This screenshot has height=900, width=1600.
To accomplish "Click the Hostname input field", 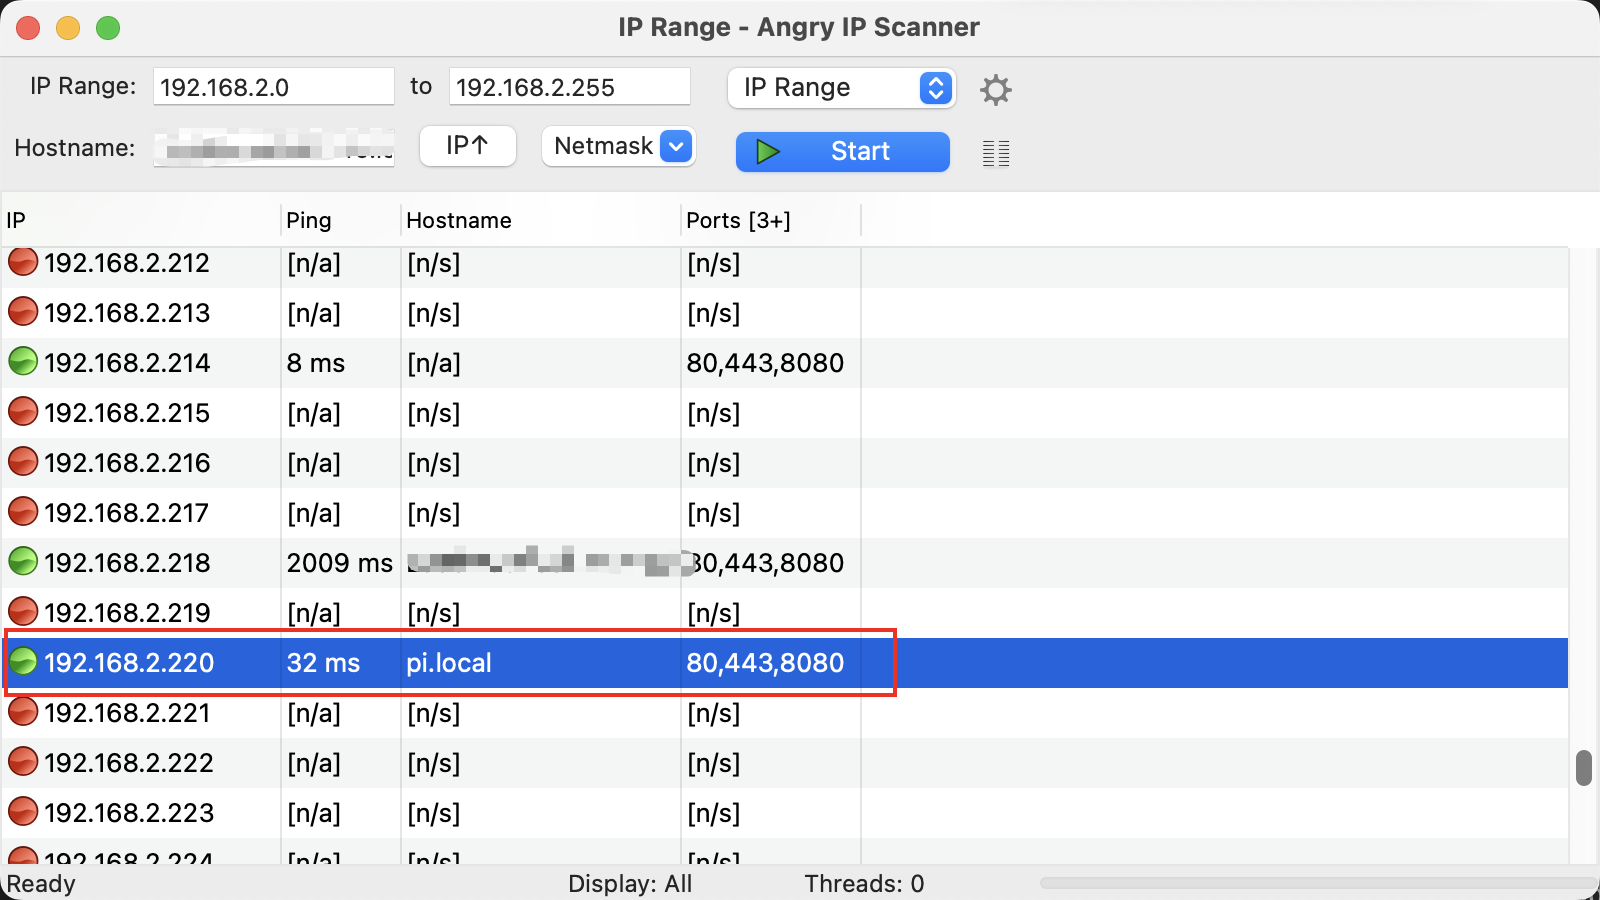I will (x=273, y=149).
